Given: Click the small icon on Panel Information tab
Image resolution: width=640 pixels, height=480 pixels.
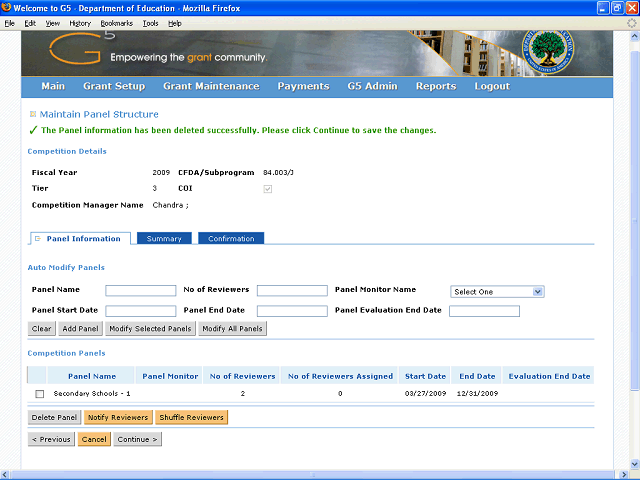Looking at the screenshot, I should tap(38, 239).
